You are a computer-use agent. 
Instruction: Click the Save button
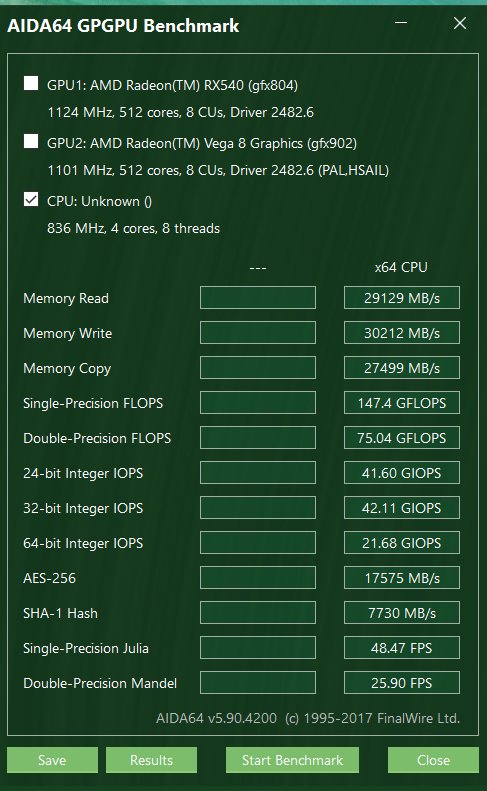(x=52, y=760)
